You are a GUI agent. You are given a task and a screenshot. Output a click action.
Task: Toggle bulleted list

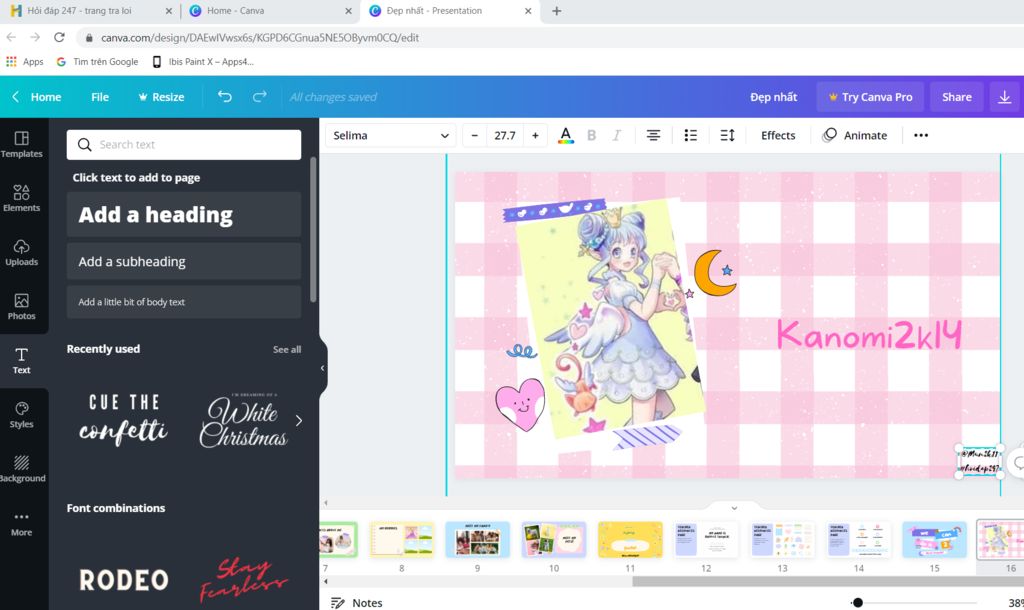[690, 135]
